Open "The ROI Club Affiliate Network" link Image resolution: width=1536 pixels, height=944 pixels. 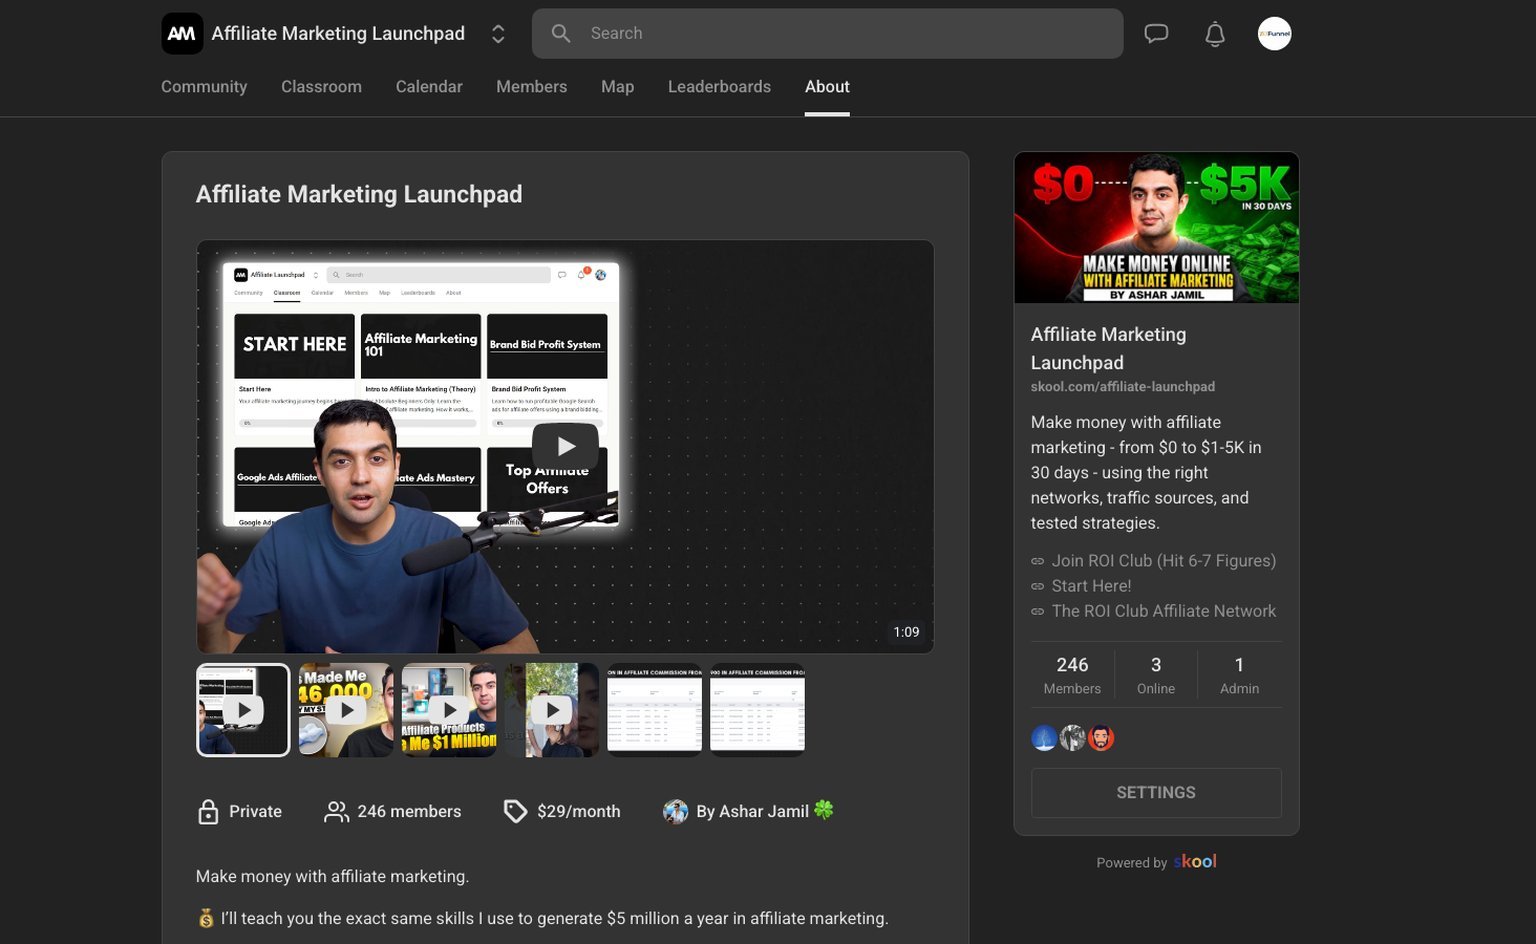click(1163, 611)
